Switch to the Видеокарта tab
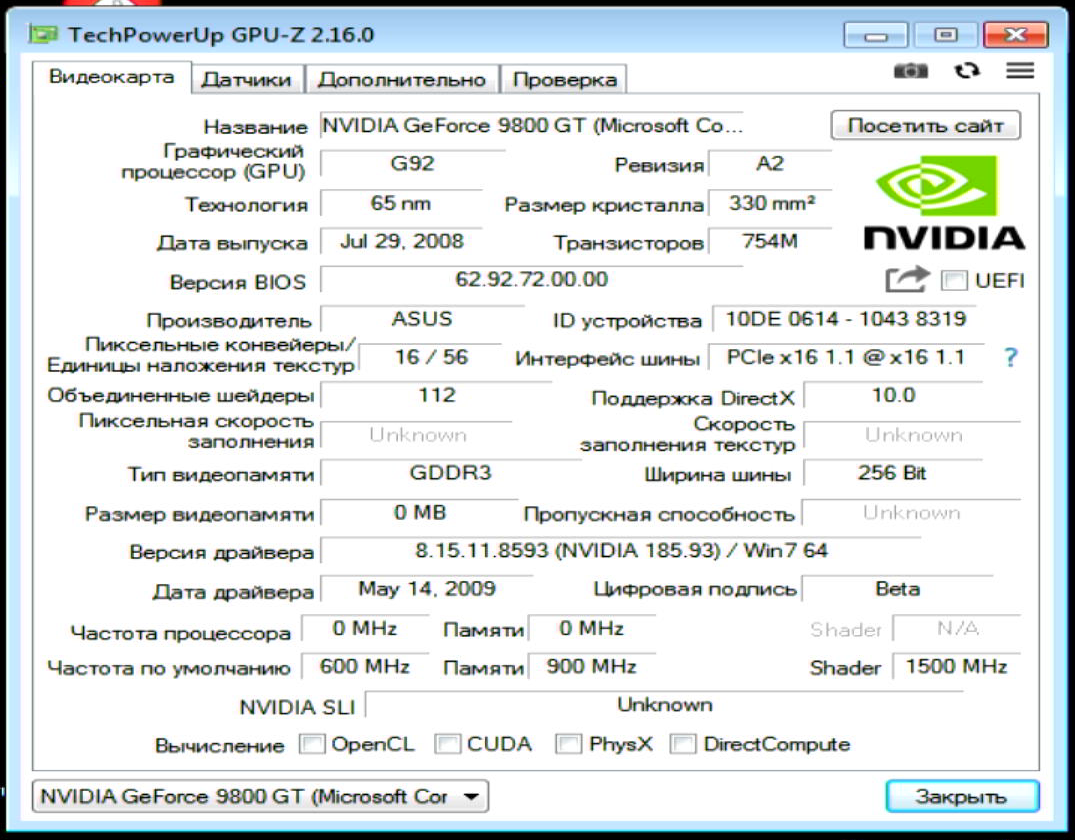Image resolution: width=1075 pixels, height=840 pixels. (x=112, y=76)
